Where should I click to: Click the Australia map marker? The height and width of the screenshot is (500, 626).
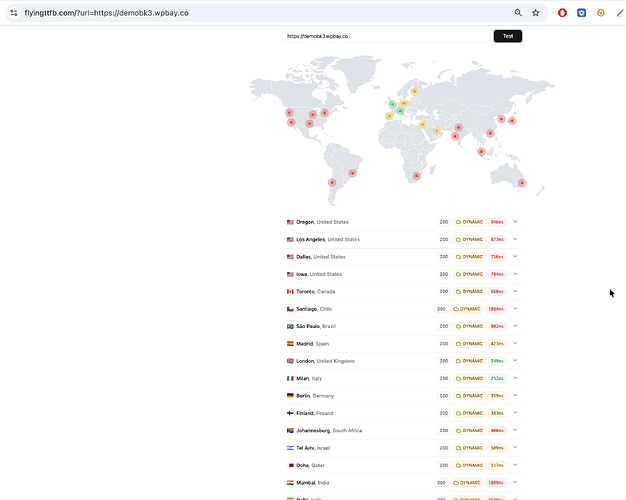click(x=522, y=183)
